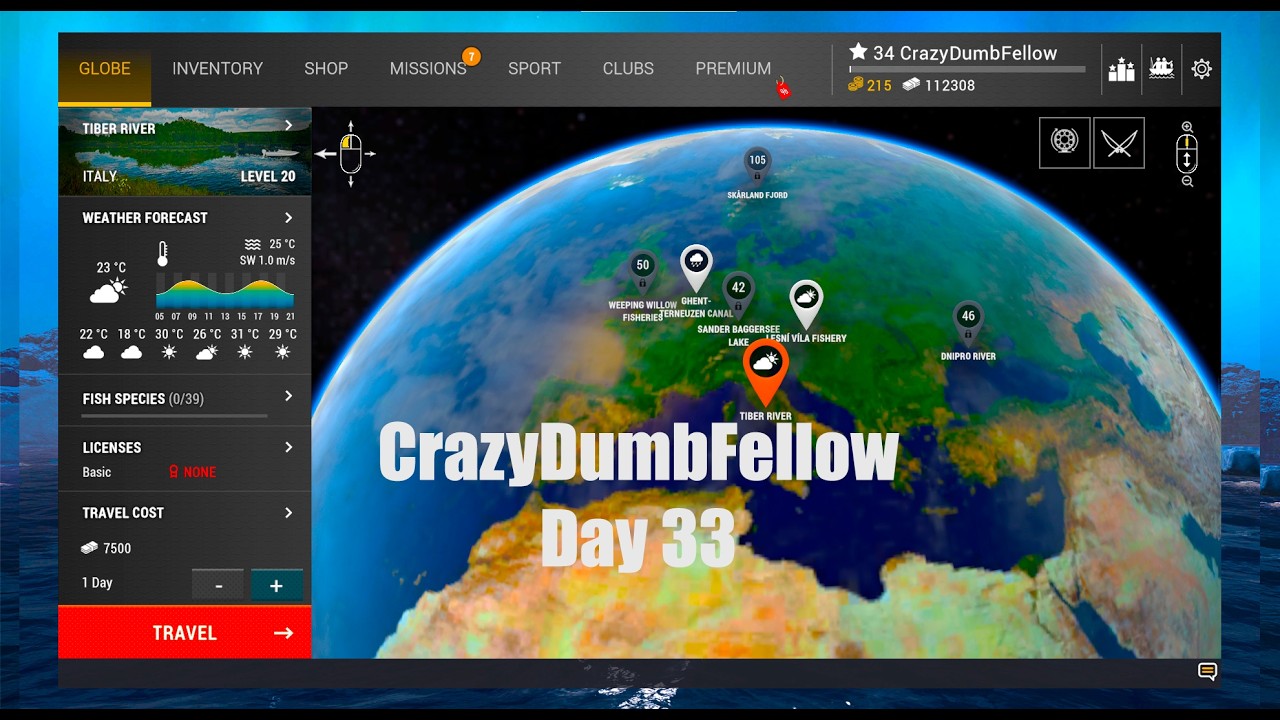Screen dimensions: 1280x720
Task: Open the settings gear icon
Action: click(1201, 69)
